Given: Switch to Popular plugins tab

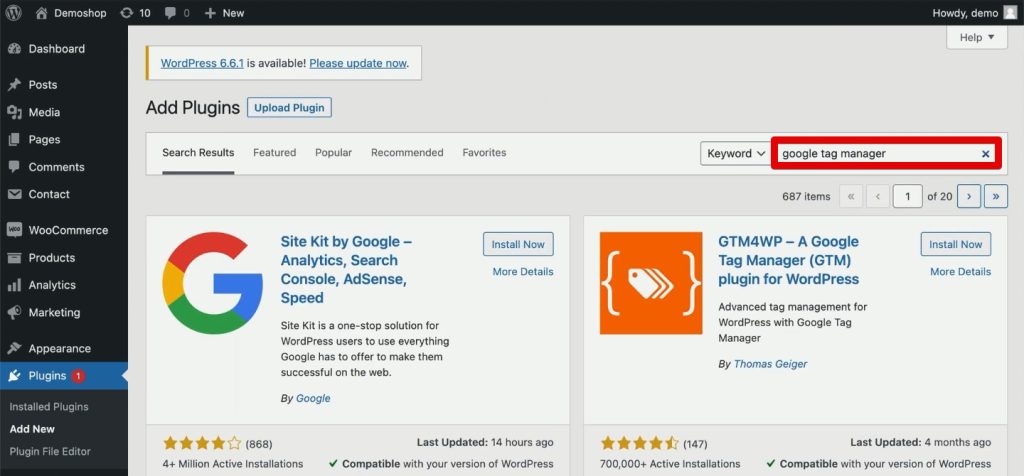Looking at the screenshot, I should point(333,153).
